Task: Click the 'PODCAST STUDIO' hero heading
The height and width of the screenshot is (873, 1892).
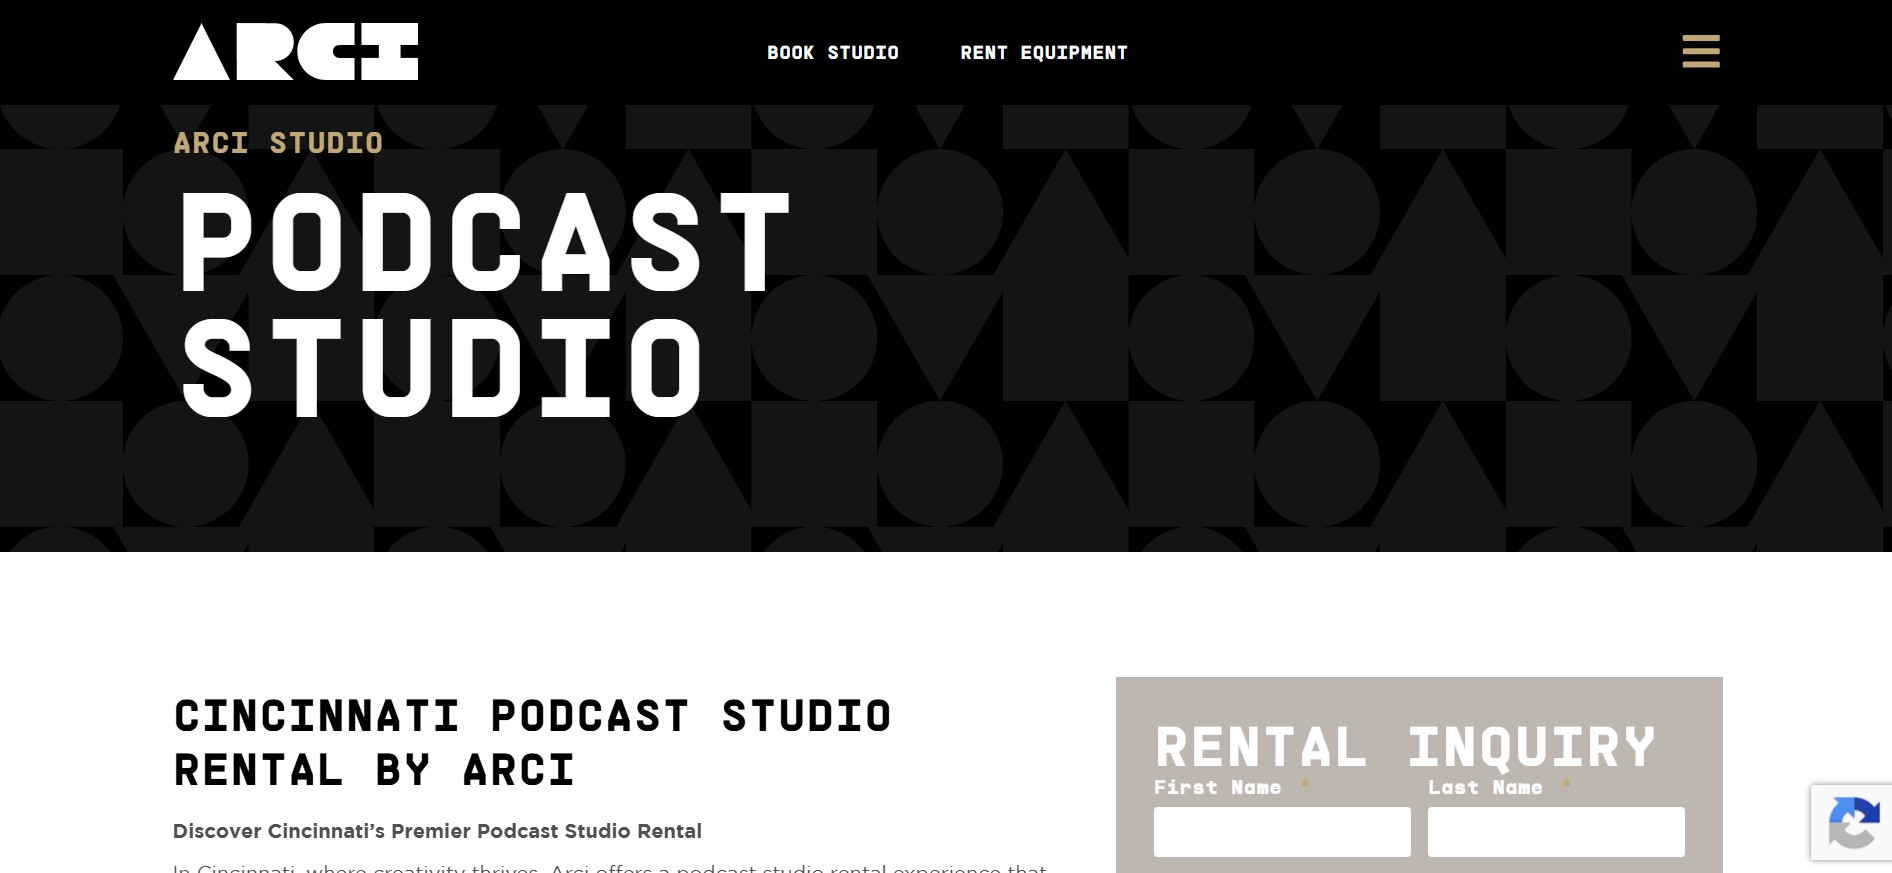Action: [x=485, y=304]
